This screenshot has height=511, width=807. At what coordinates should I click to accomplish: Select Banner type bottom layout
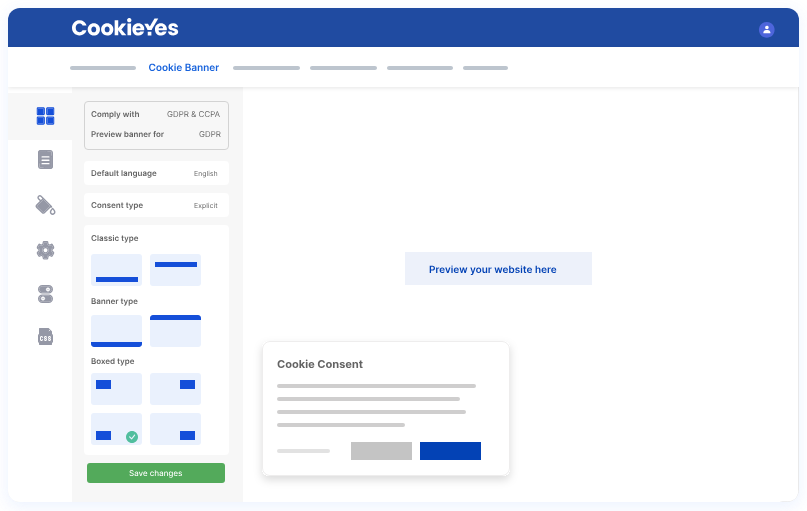click(x=116, y=331)
